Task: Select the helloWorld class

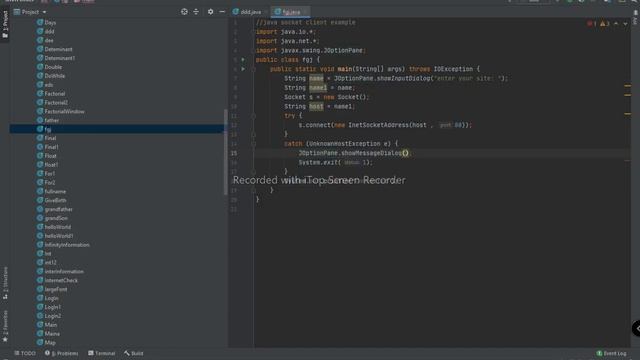Action: [x=54, y=227]
